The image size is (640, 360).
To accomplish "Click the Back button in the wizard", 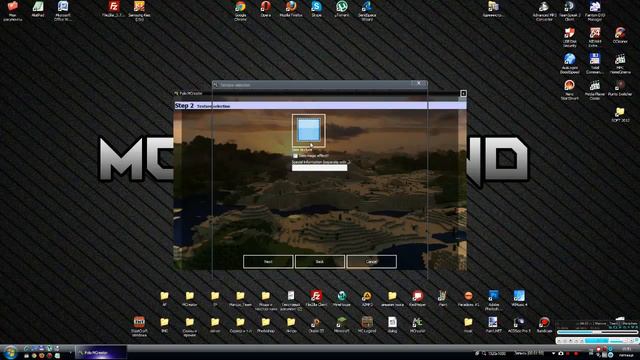I will click(320, 262).
